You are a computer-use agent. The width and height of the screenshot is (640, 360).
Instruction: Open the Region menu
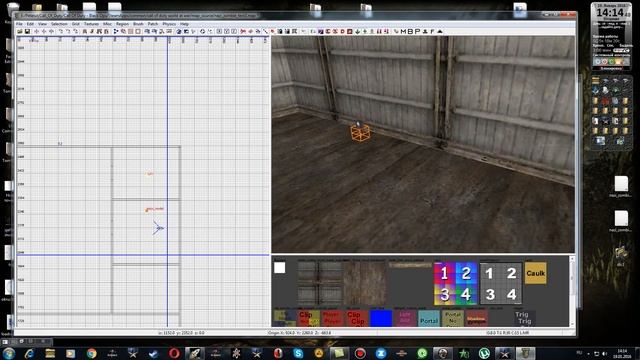pyautogui.click(x=122, y=24)
